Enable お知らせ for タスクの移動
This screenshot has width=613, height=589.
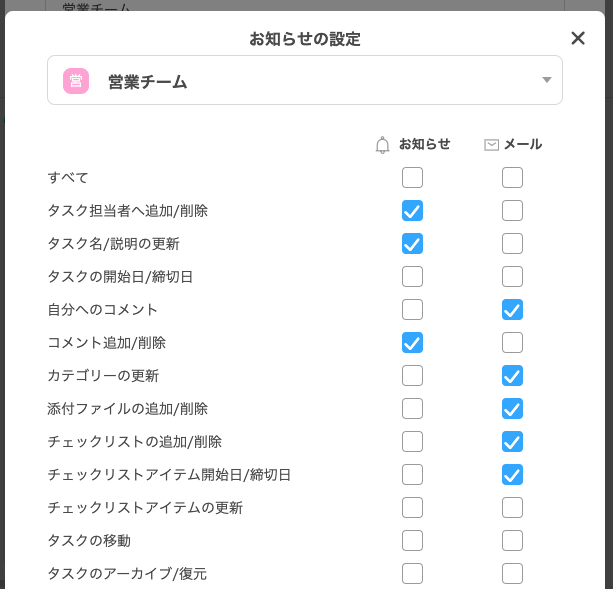tap(412, 541)
